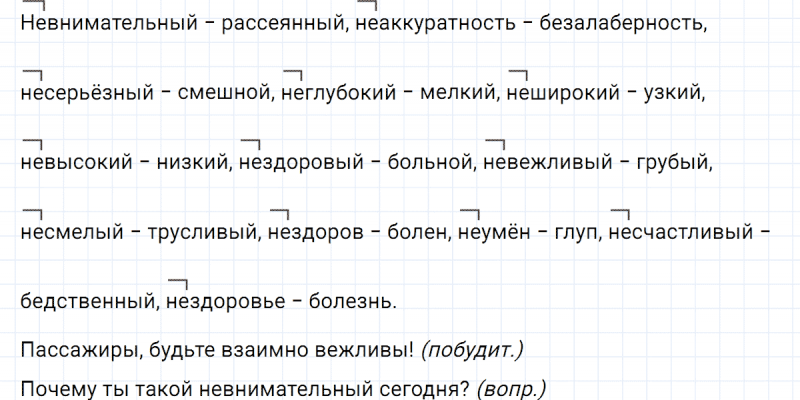The image size is (800, 400).
Task: Click the prefix mark above «неглубокий»
Action: point(293,75)
